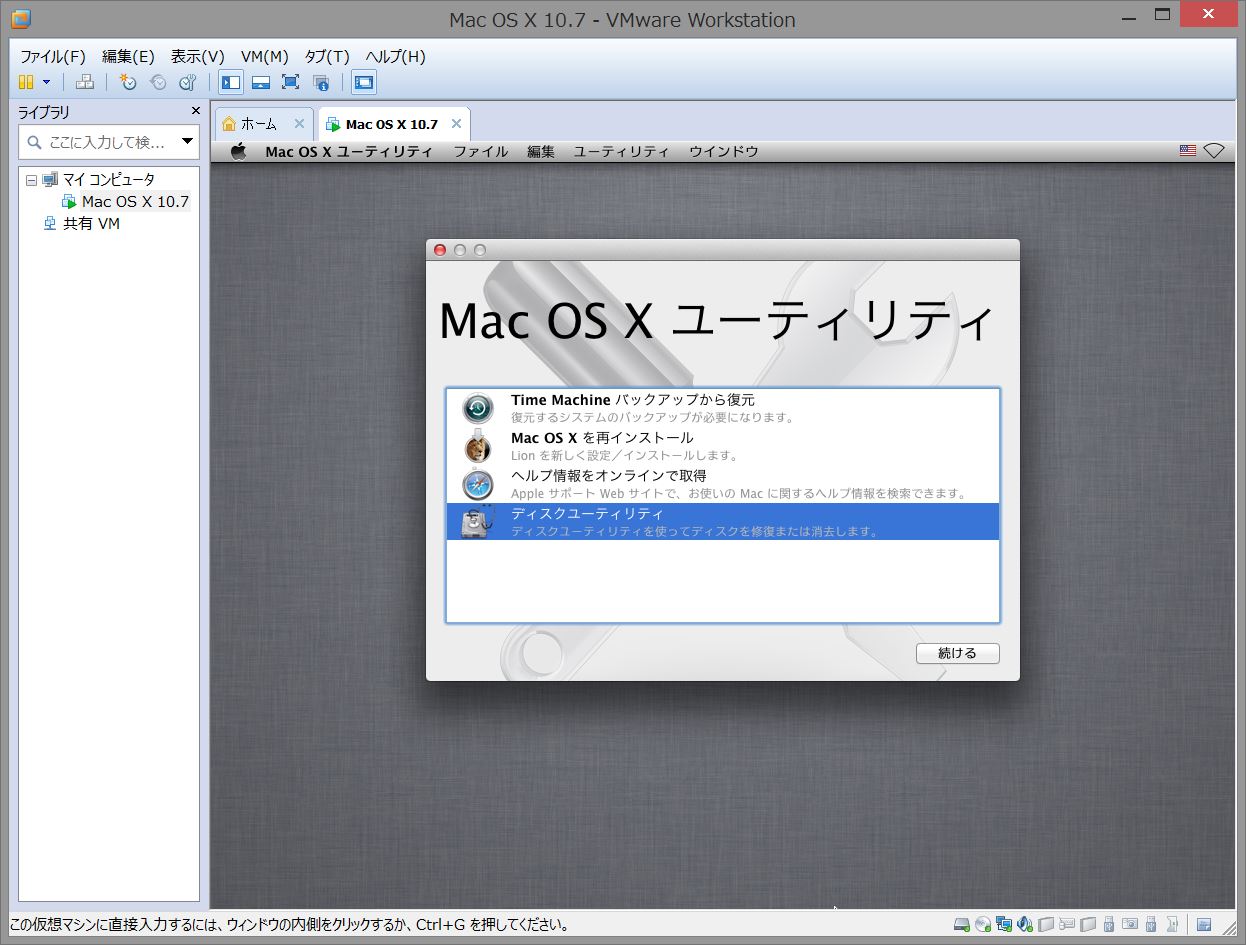
Task: Take a snapshot of this virtual machine
Action: [x=128, y=82]
